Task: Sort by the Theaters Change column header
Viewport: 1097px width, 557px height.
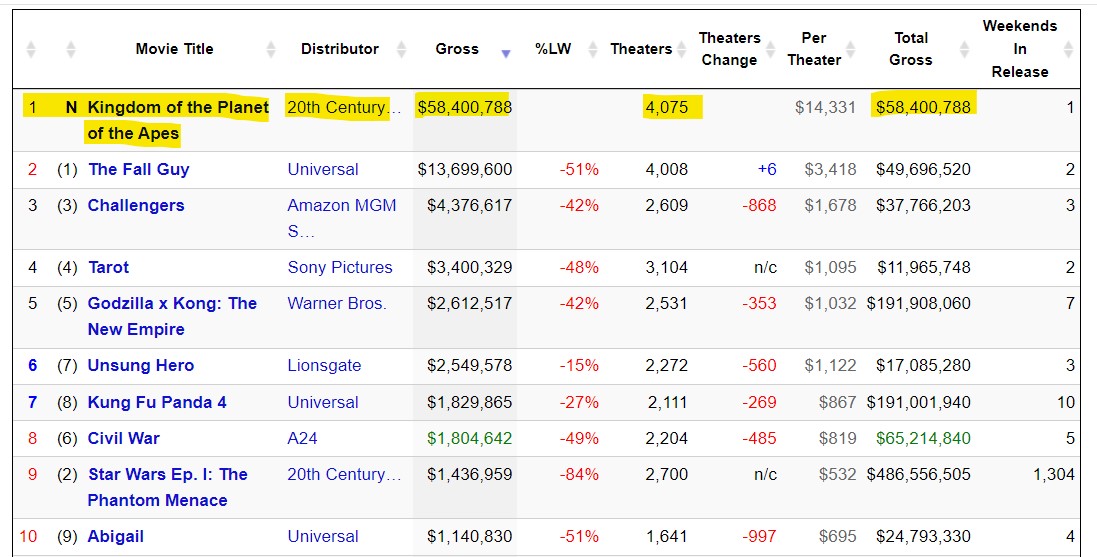Action: (x=729, y=49)
